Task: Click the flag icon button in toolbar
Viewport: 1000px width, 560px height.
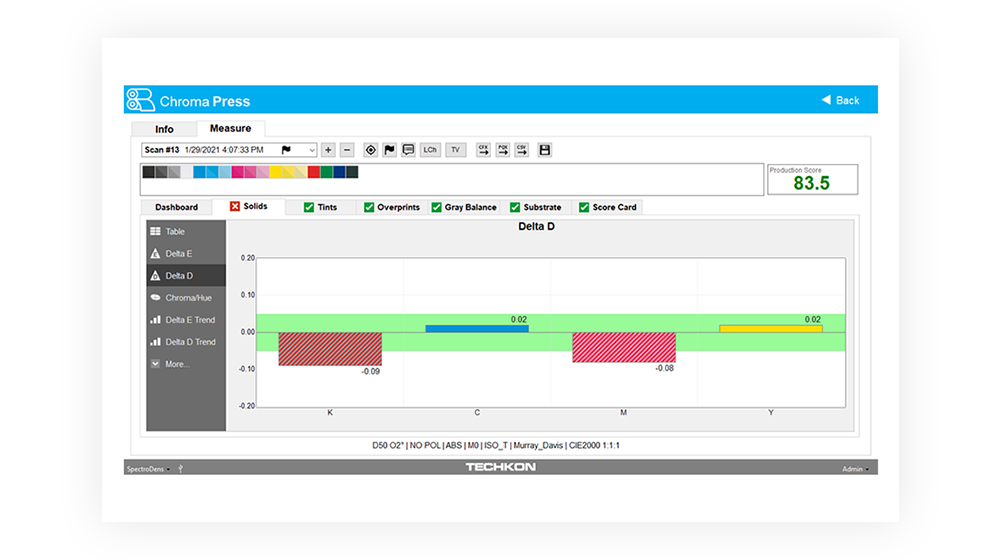Action: [389, 150]
